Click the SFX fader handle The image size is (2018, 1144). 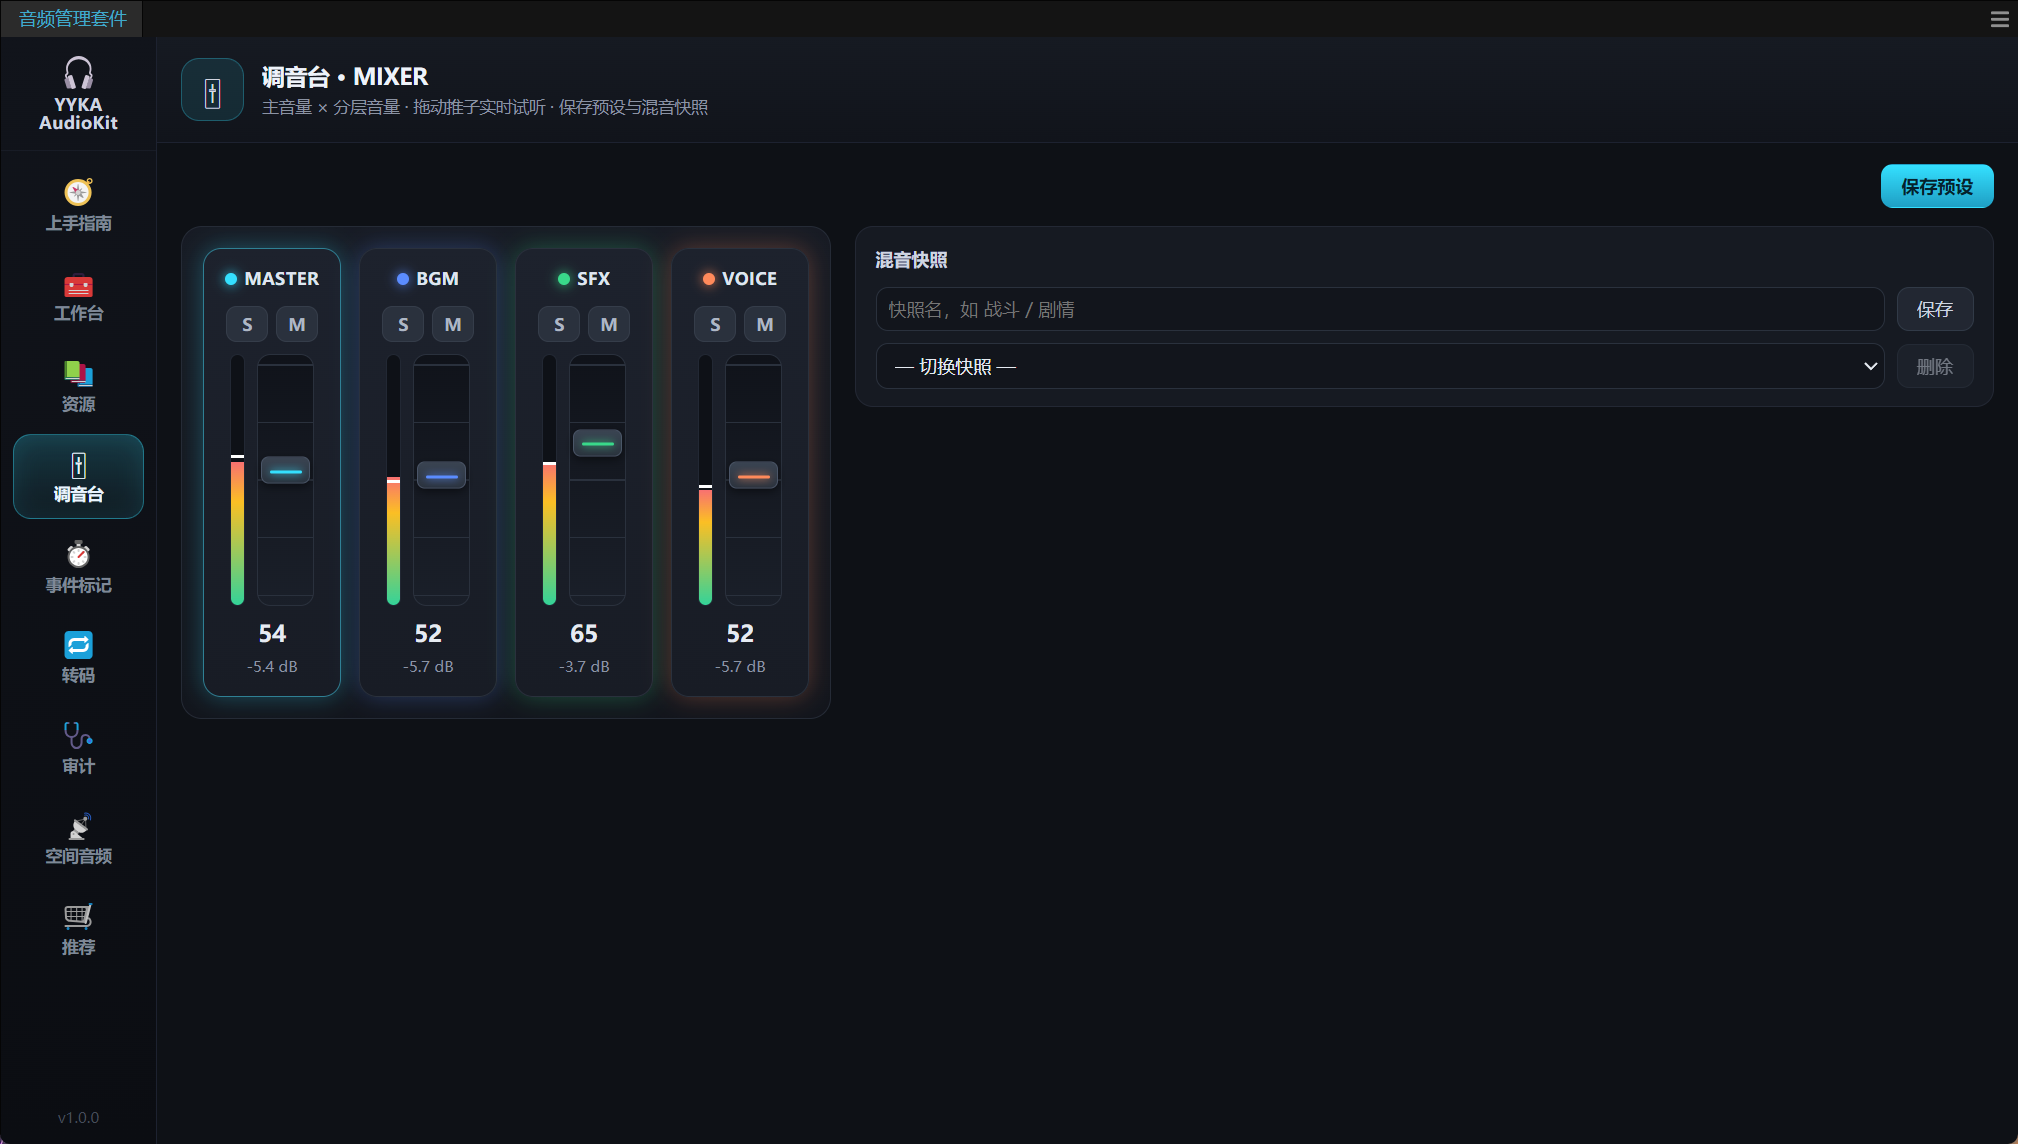597,442
